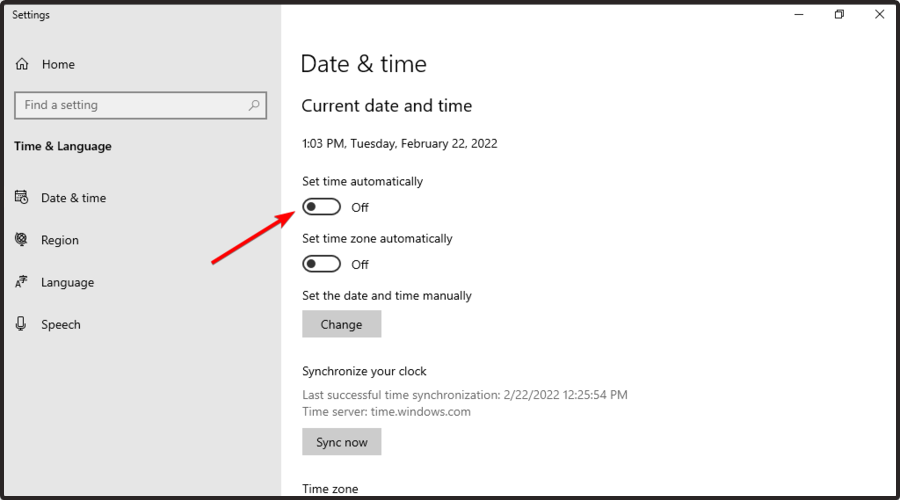Go to the Language settings label
The width and height of the screenshot is (900, 500).
click(67, 283)
